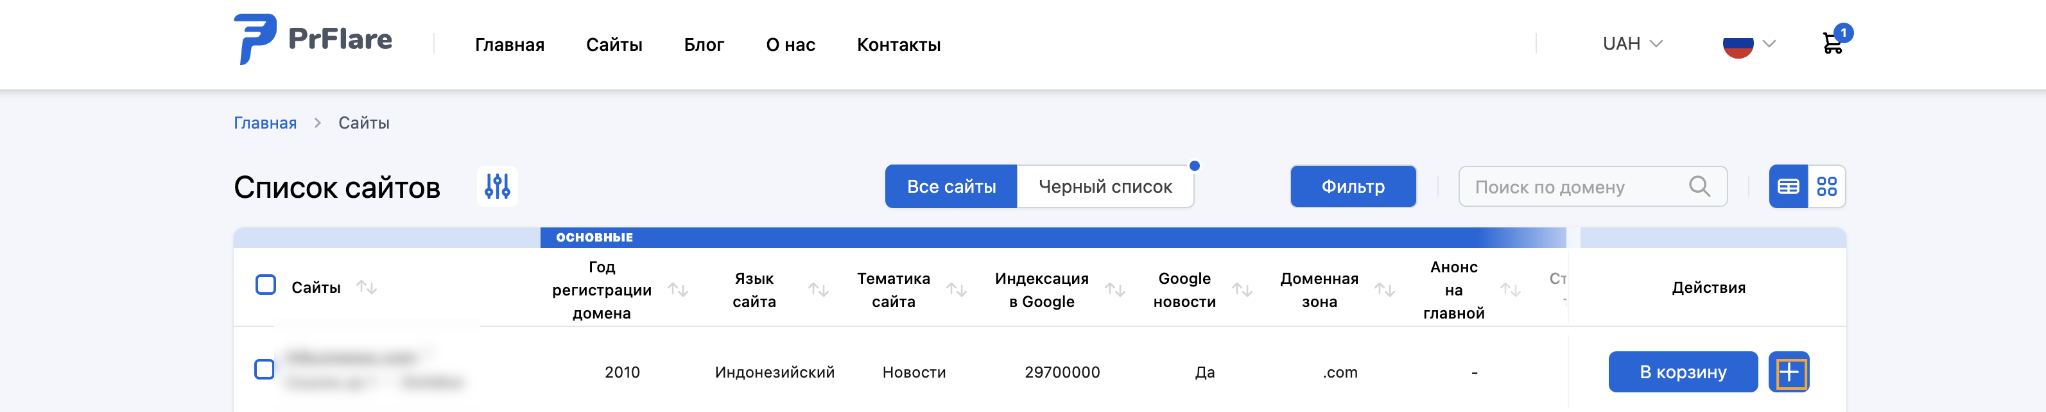Select the Черный список tab
The height and width of the screenshot is (412, 2046).
click(1105, 187)
